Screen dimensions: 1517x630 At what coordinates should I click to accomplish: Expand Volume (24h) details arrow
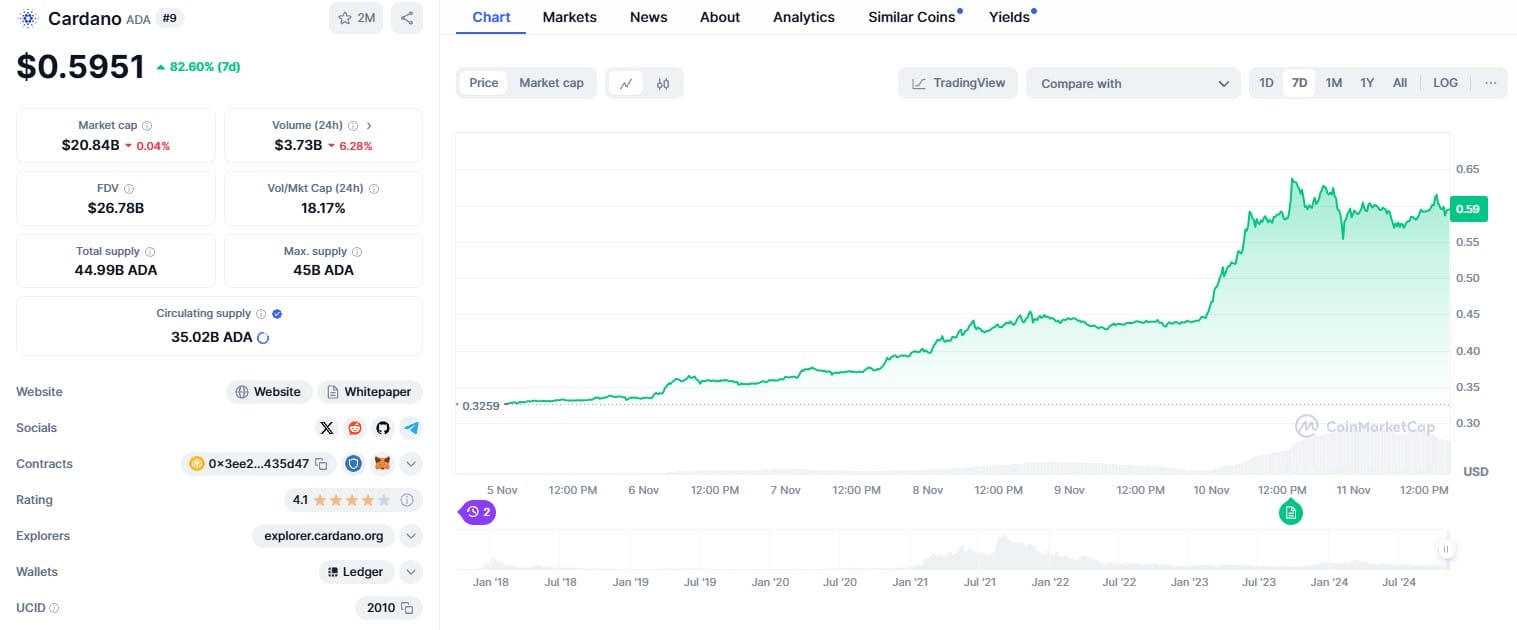[369, 126]
